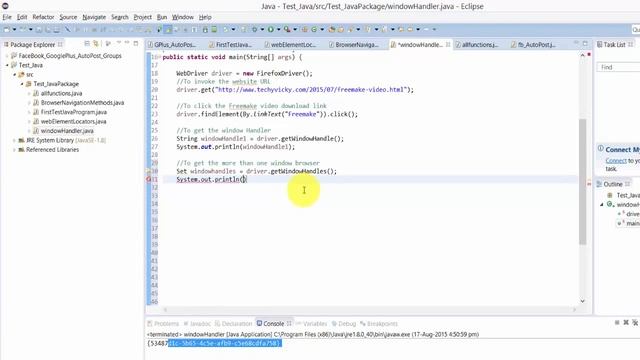This screenshot has height=360, width=640.
Task: Open the Refactor menu
Action: tap(43, 17)
